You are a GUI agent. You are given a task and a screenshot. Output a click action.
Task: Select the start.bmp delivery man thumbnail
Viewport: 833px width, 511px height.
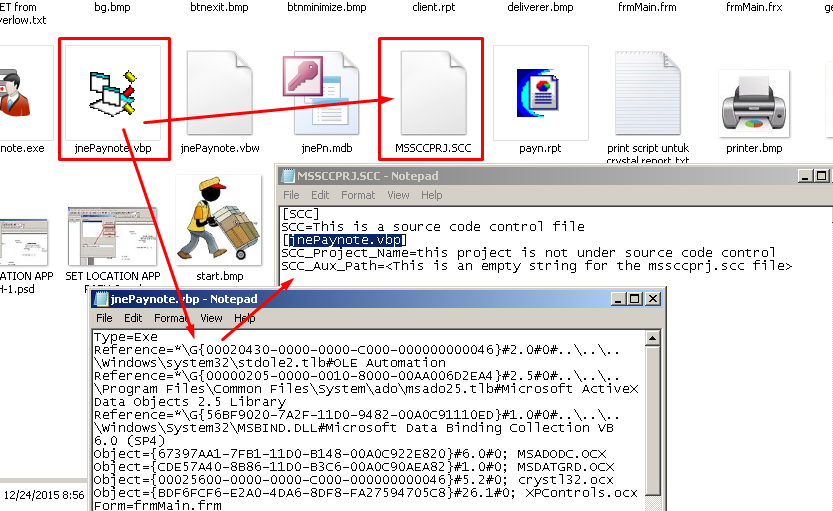click(219, 220)
